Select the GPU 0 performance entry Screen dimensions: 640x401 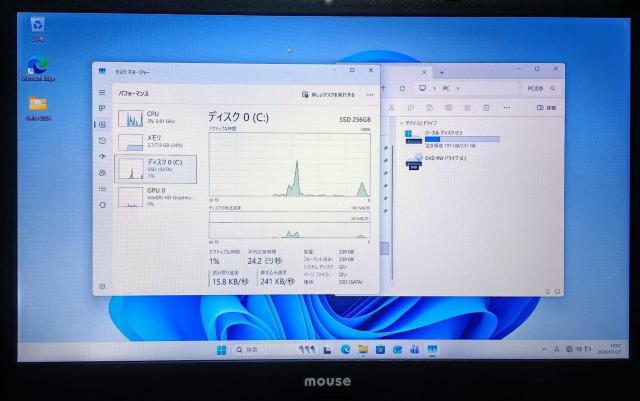(x=156, y=196)
